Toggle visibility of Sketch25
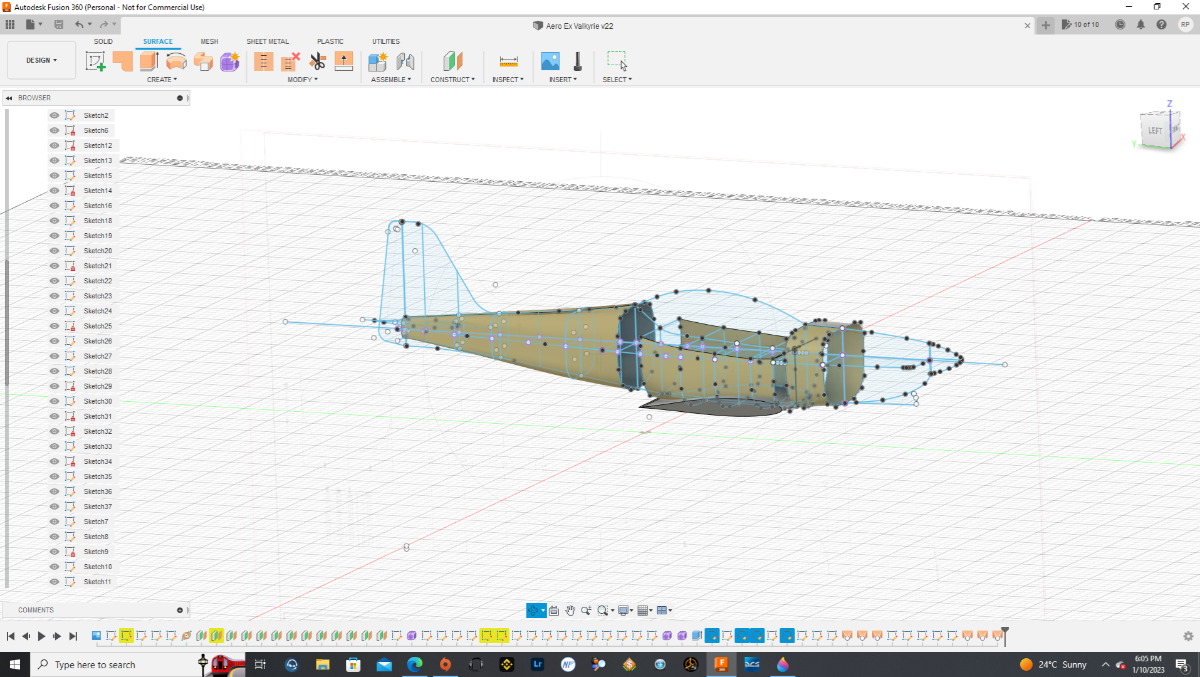 54,326
